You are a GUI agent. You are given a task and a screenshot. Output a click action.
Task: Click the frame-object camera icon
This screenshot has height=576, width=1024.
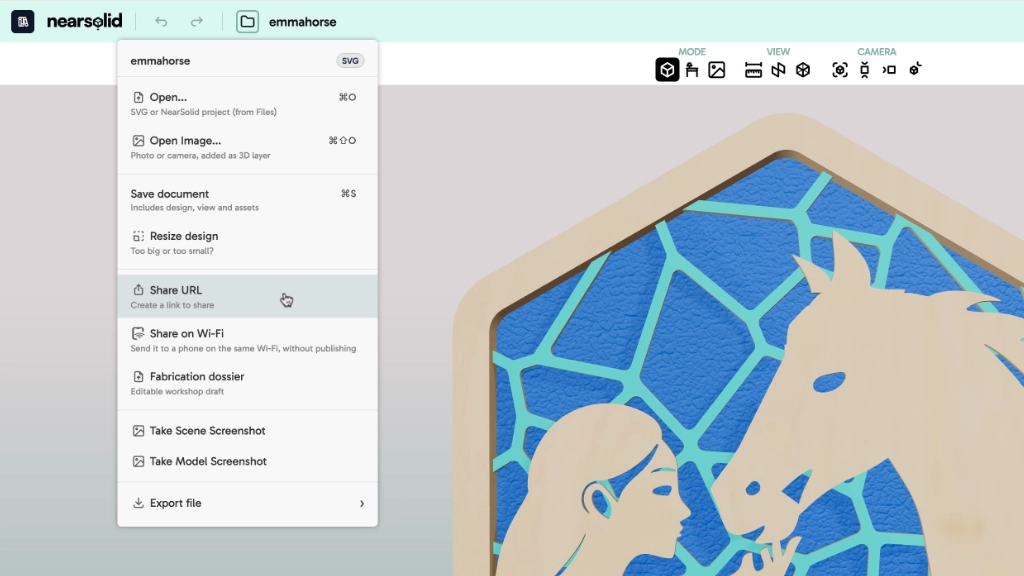(x=840, y=70)
